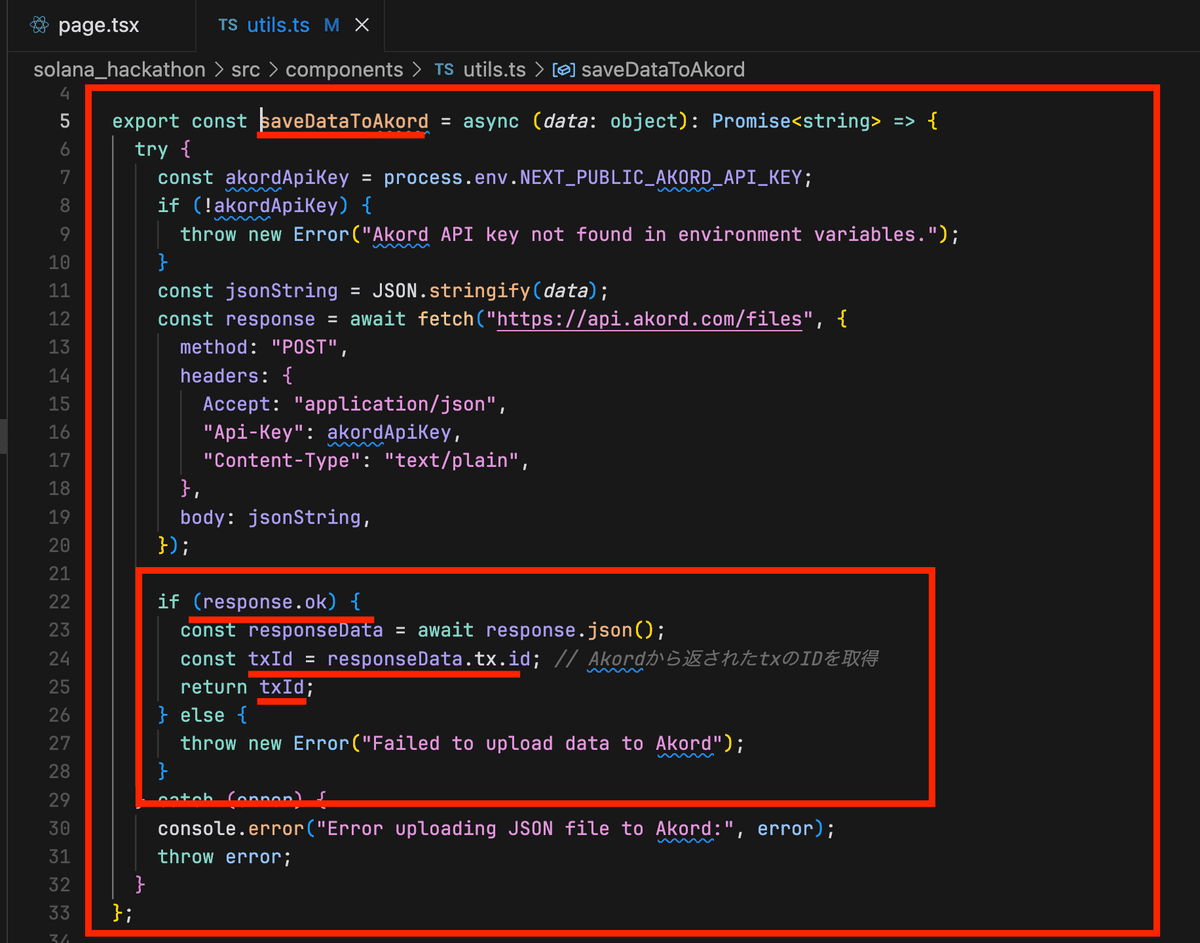This screenshot has width=1200, height=943.
Task: Click the TS icon on utils.ts tab
Action: 228,25
